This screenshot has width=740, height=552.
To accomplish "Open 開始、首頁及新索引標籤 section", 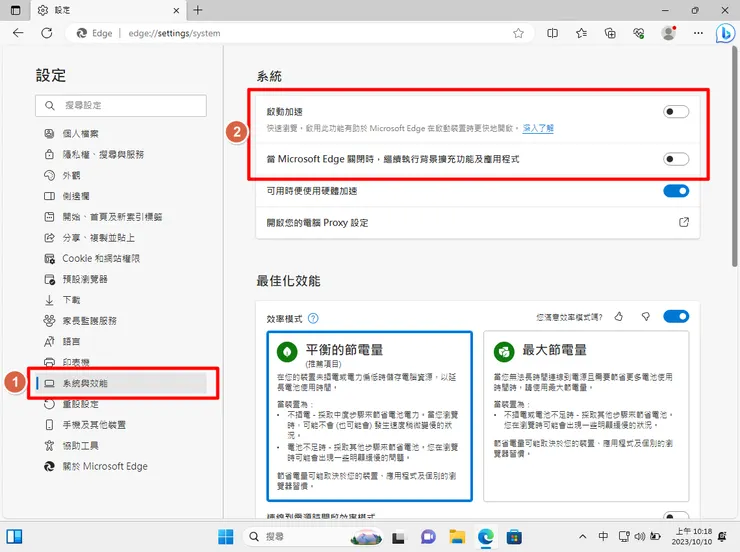I will pyautogui.click(x=112, y=217).
